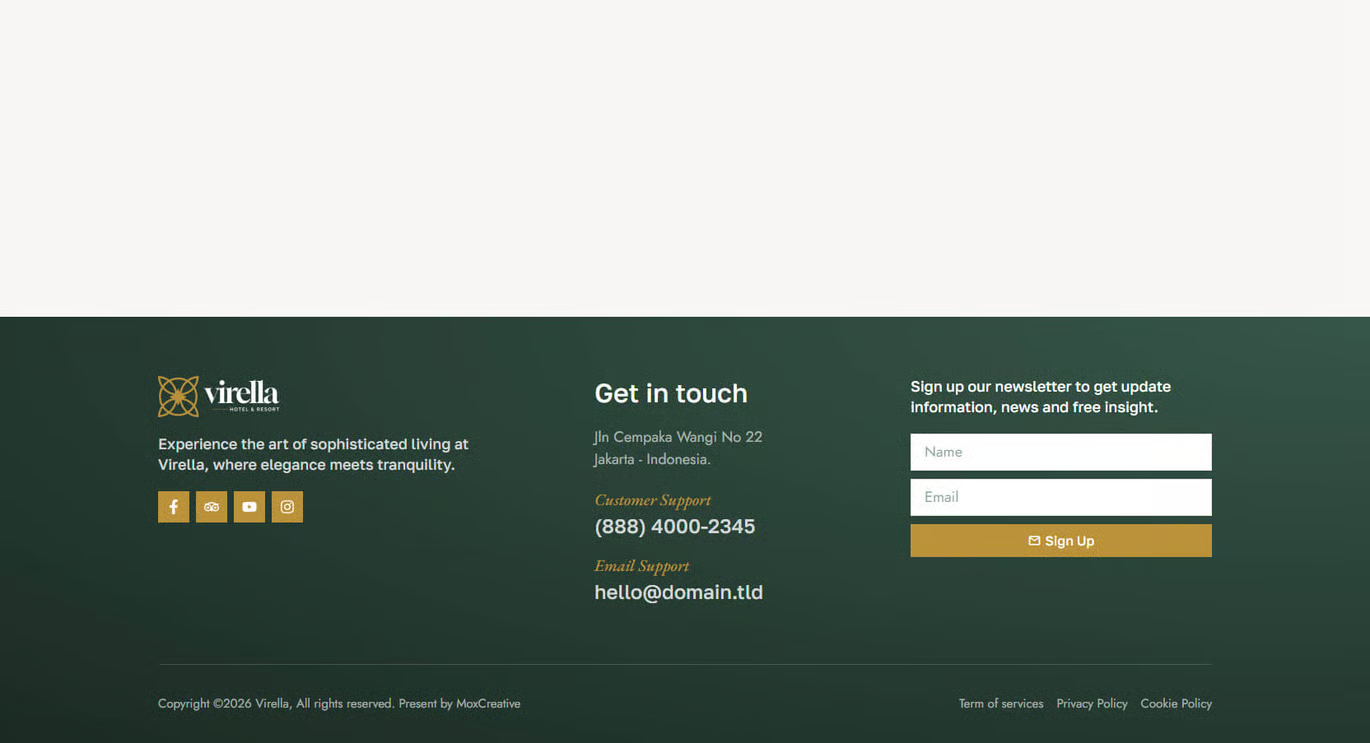
Task: Visit the YouTube channel icon
Action: click(x=249, y=507)
